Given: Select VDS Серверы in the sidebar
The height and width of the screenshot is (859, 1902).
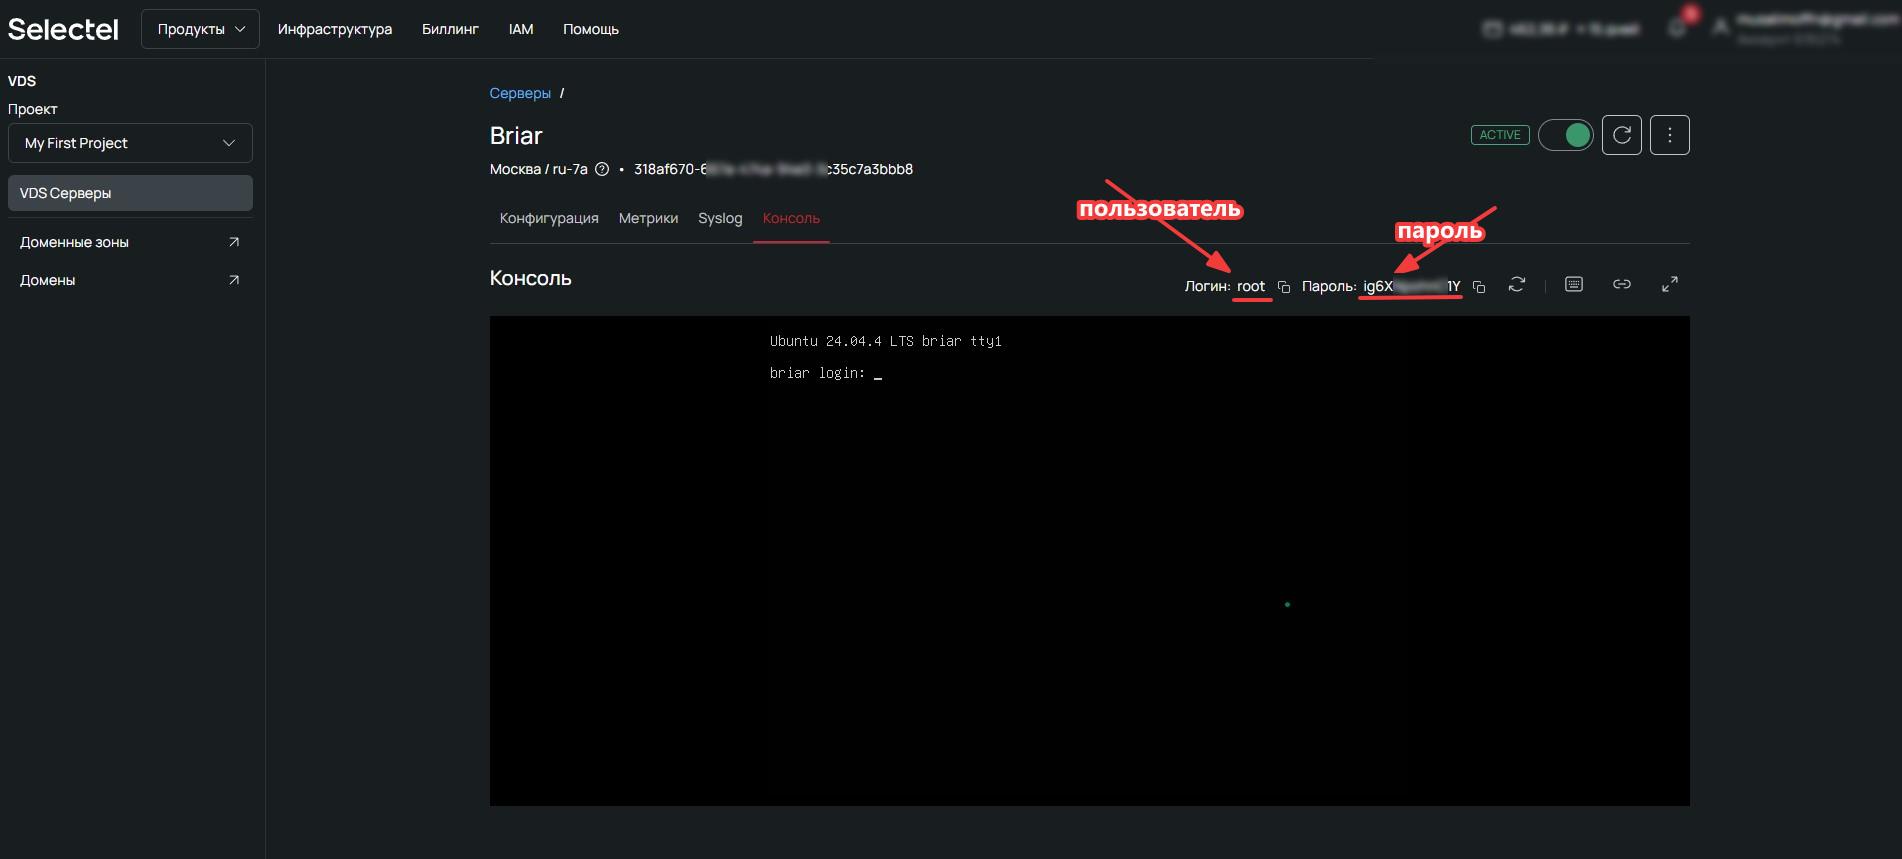Looking at the screenshot, I should tap(130, 193).
